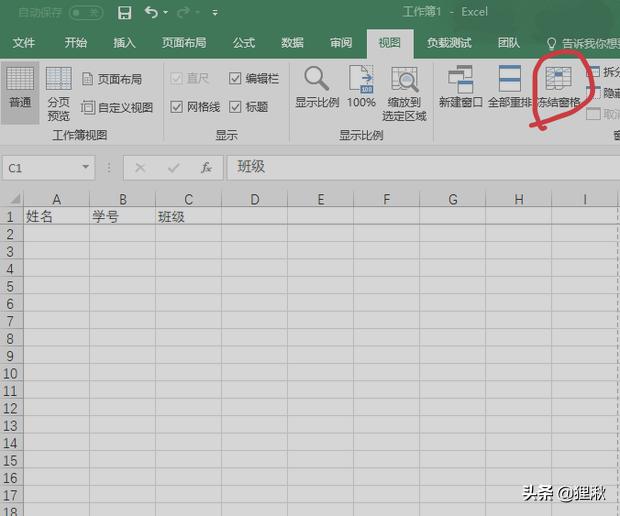Click the 100% zoom icon
The image size is (620, 516).
[x=361, y=87]
